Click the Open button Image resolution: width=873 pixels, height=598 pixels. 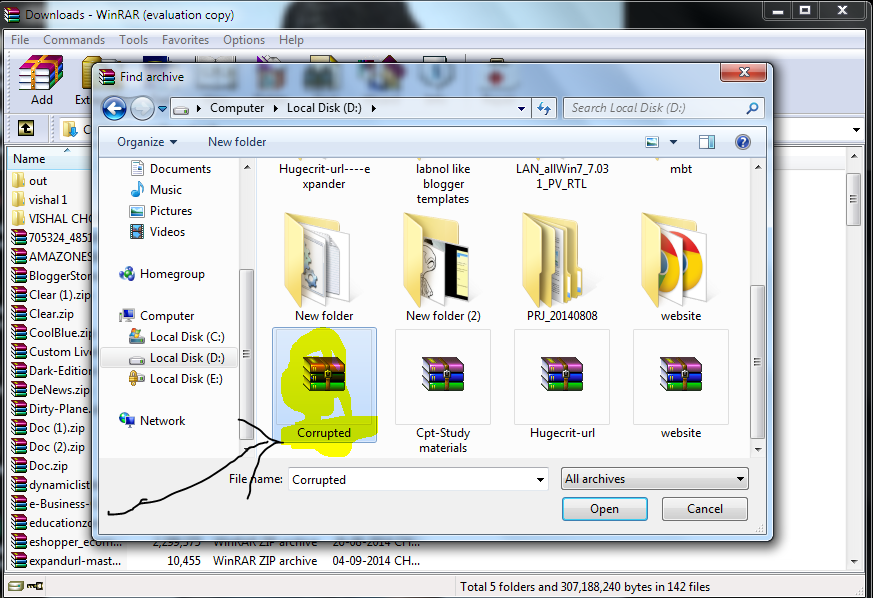pyautogui.click(x=604, y=509)
